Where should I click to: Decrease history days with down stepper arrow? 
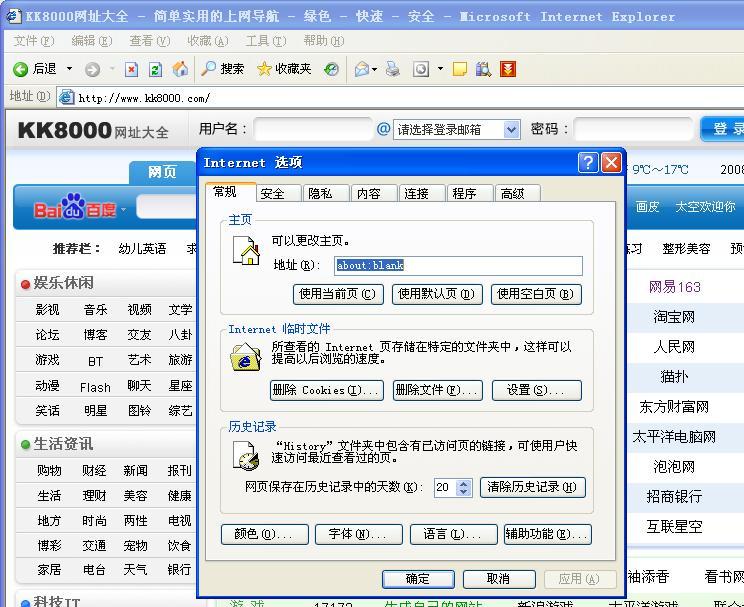[464, 492]
